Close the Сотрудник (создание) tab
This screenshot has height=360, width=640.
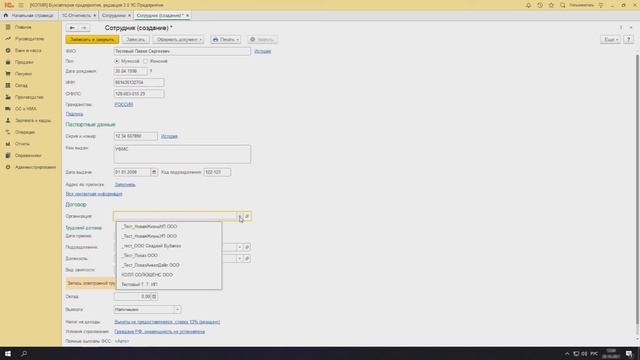pyautogui.click(x=187, y=16)
